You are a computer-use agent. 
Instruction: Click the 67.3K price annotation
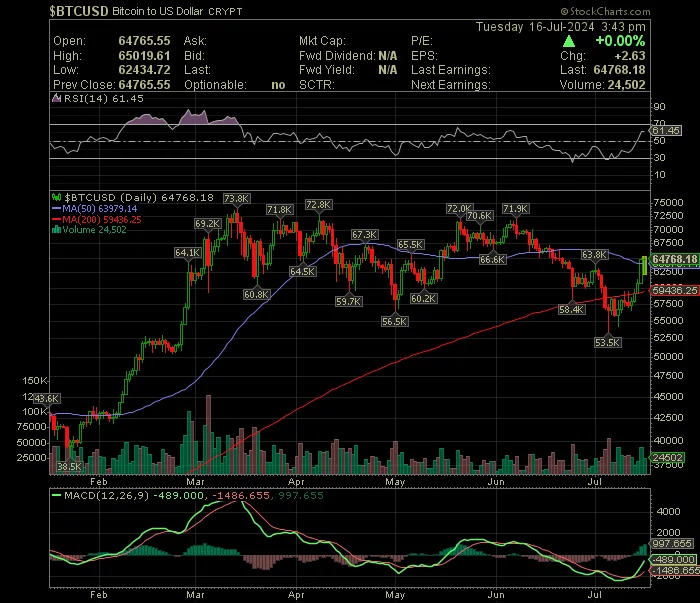[x=364, y=234]
